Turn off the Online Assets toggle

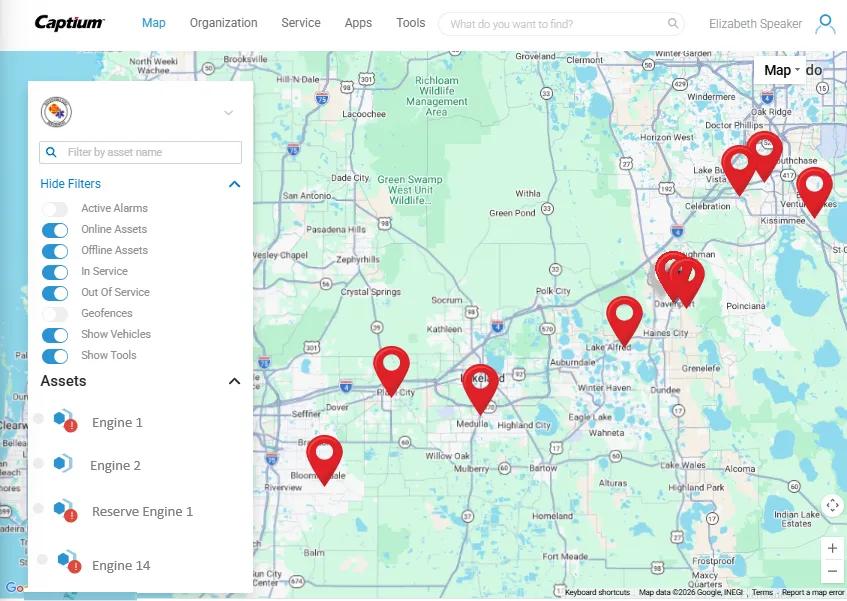[55, 230]
